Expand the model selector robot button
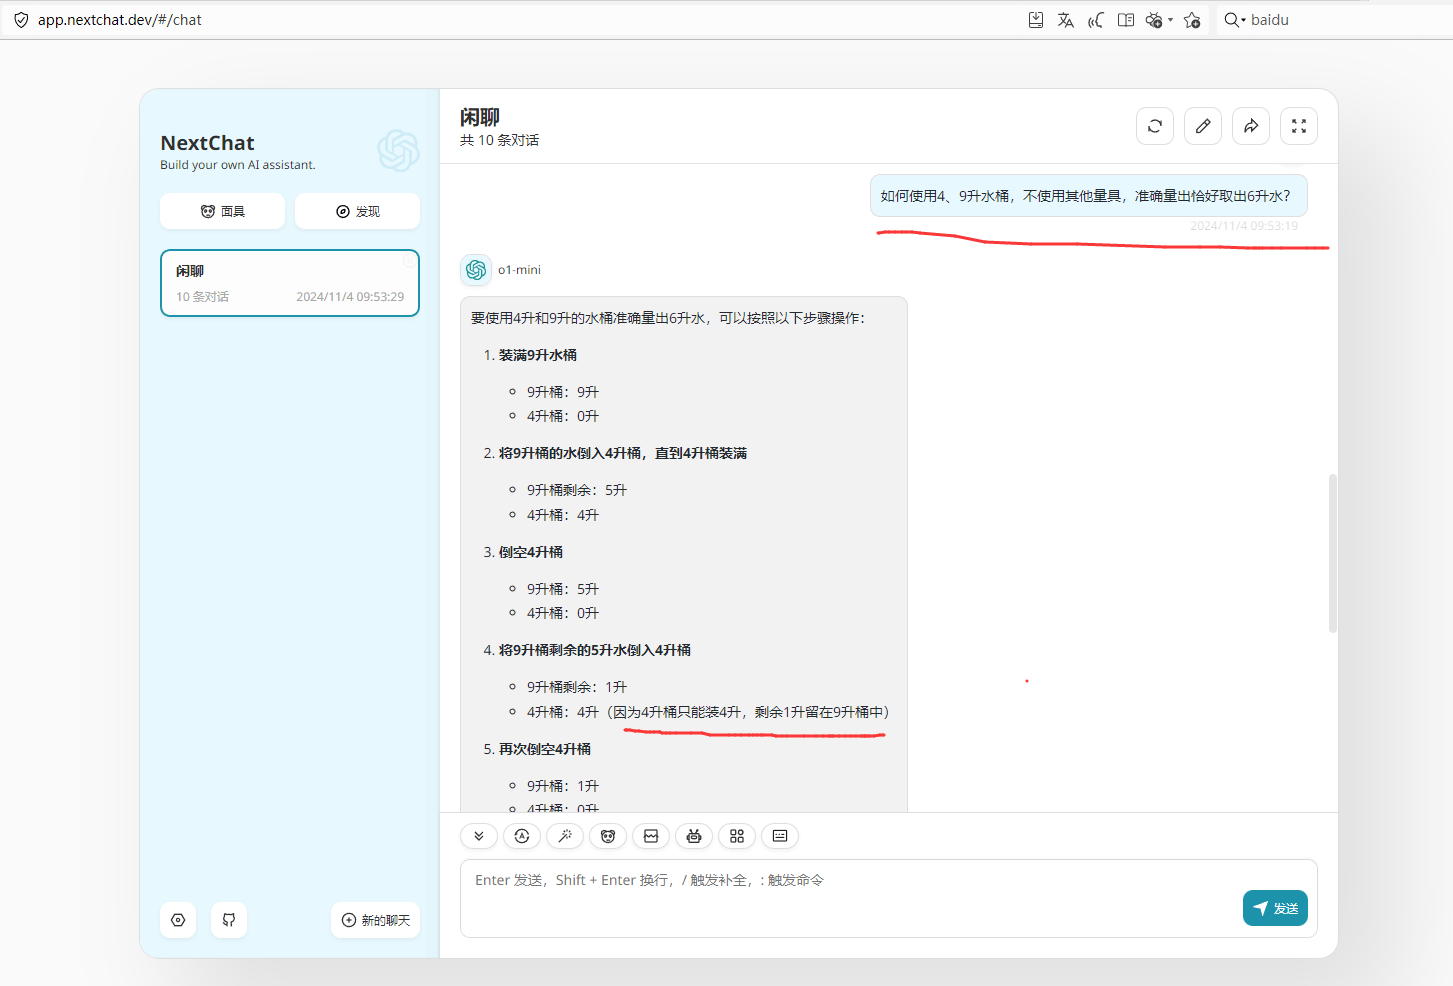This screenshot has height=986, width=1453. [694, 836]
